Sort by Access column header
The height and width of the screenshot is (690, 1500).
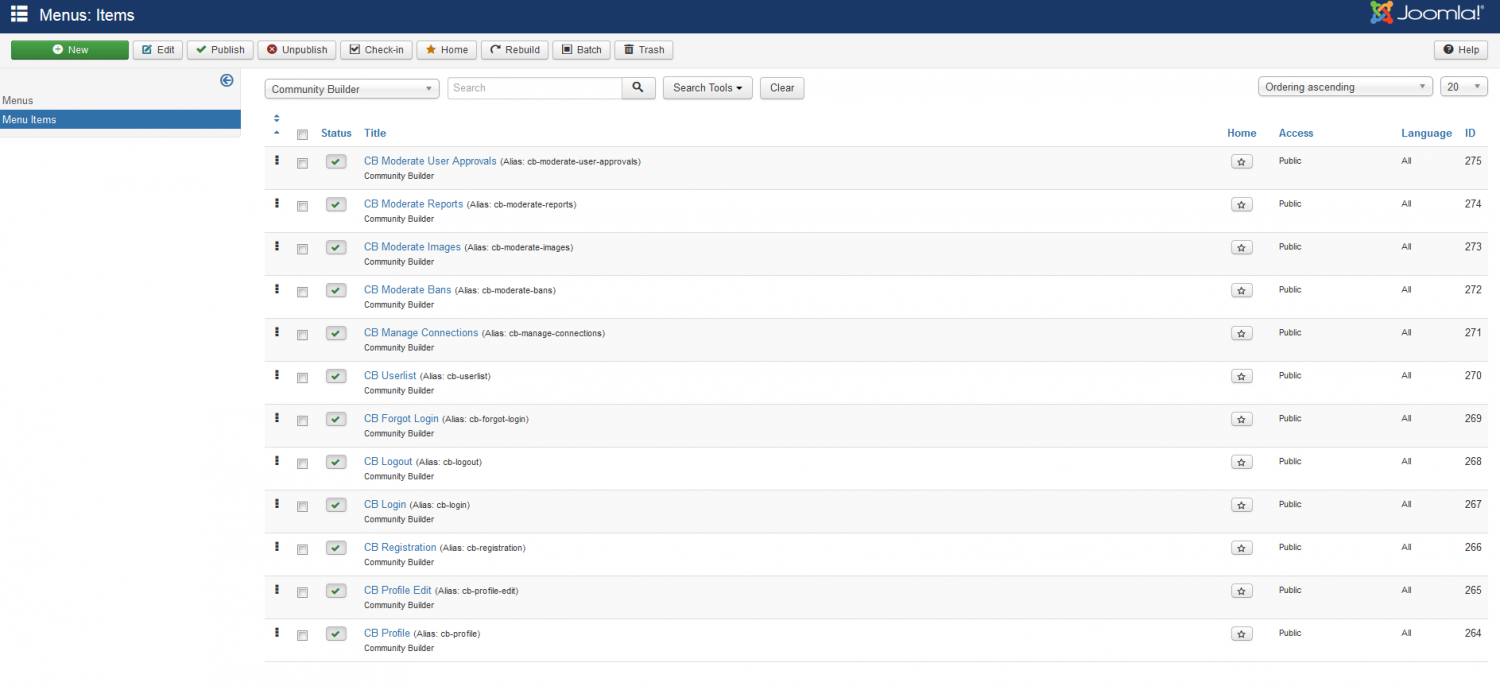[x=1296, y=133]
